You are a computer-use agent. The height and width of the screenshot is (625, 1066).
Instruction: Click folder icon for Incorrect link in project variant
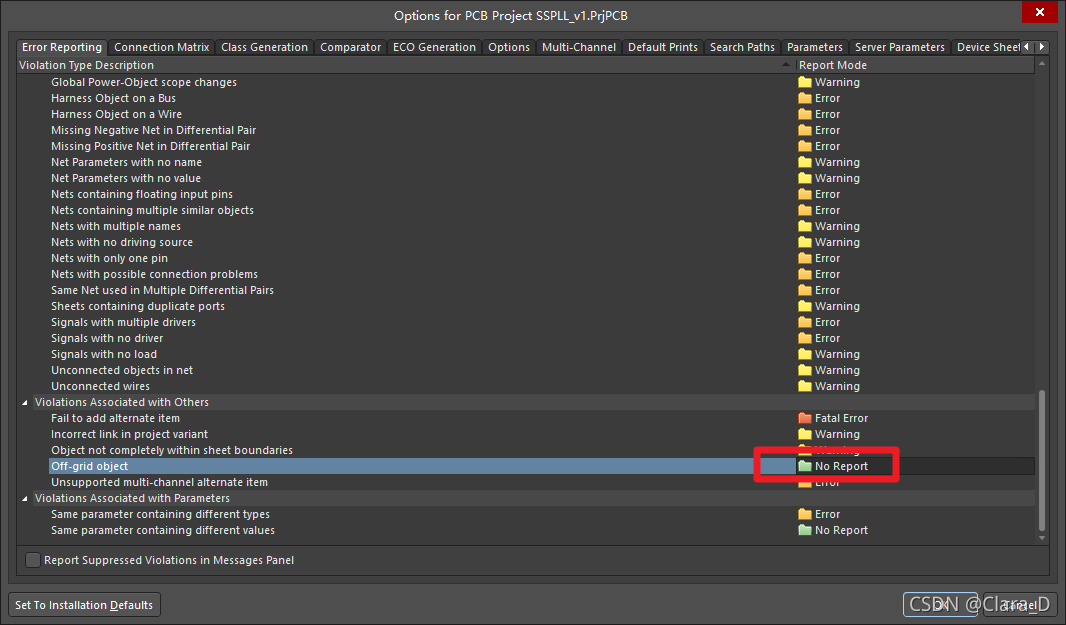(x=805, y=434)
